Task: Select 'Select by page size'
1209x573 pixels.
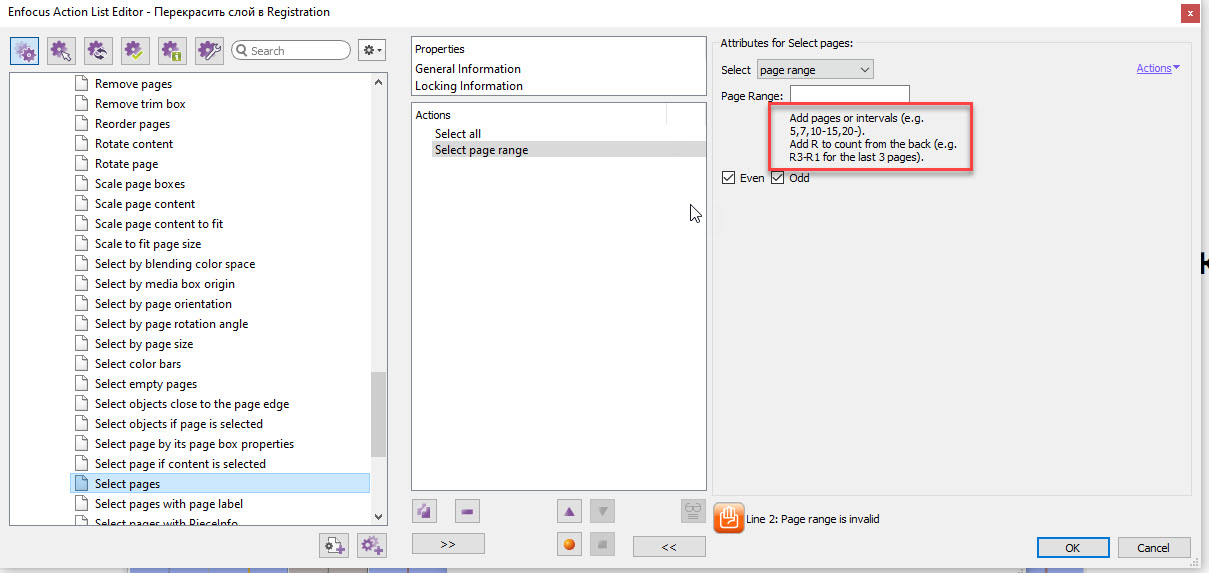Action: 144,344
